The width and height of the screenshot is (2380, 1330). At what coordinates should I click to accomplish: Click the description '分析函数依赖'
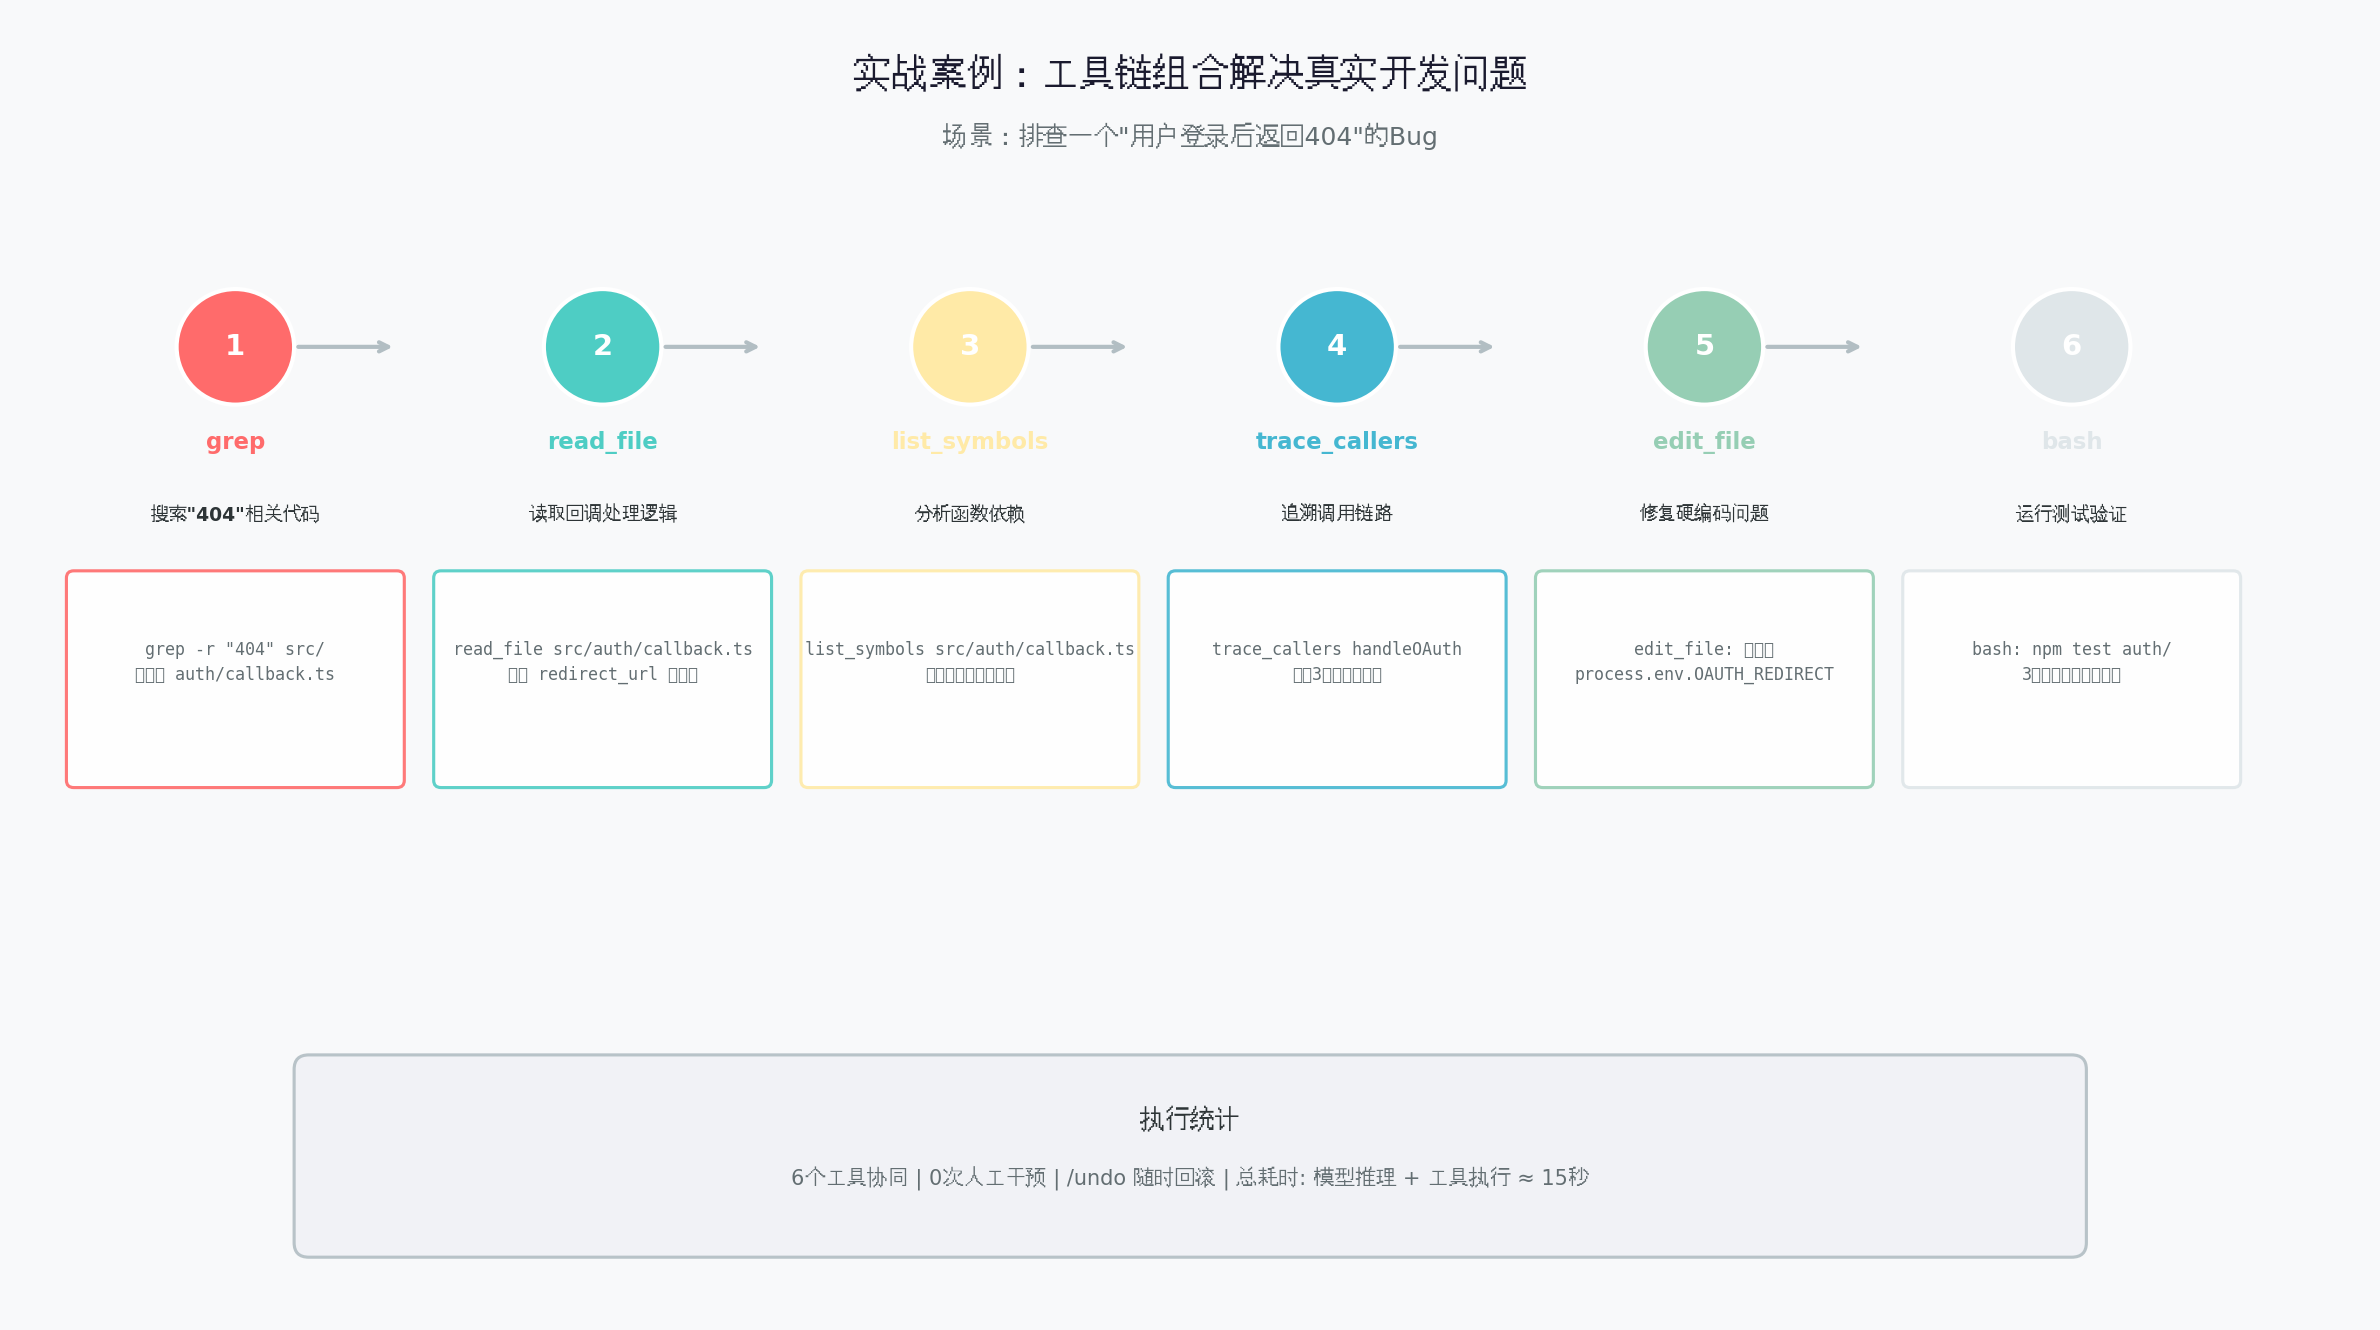(969, 514)
